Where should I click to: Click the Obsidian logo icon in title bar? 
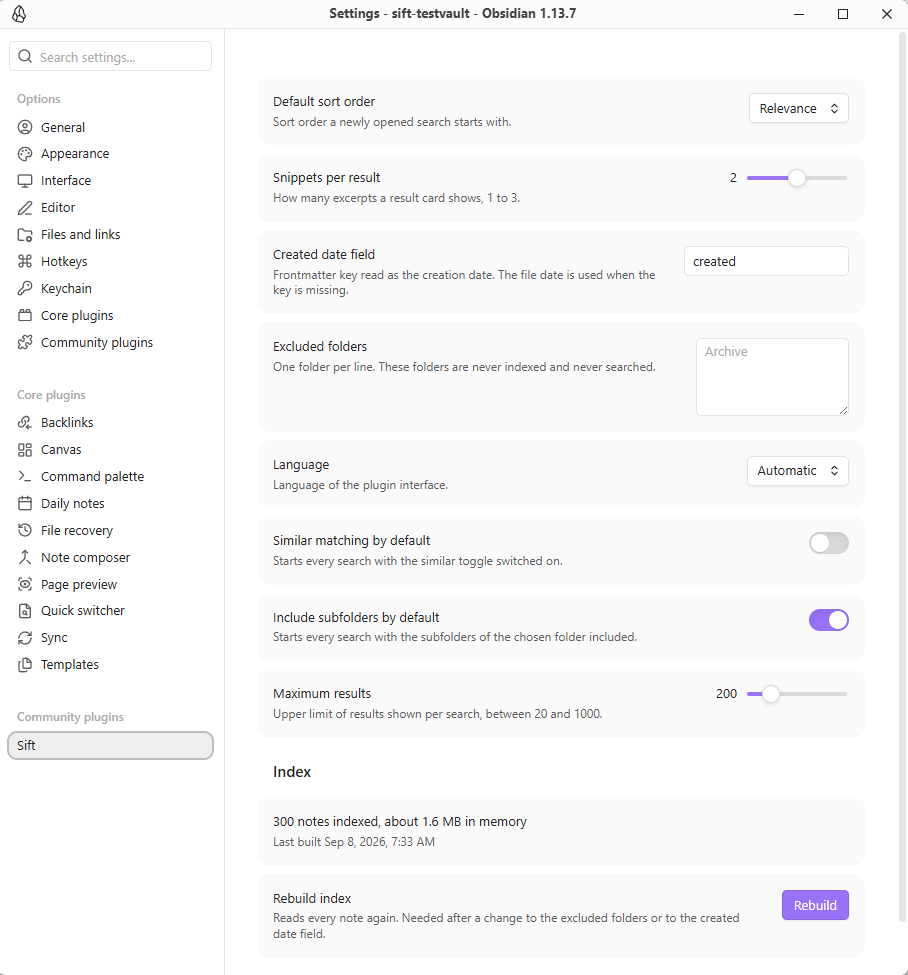click(x=19, y=14)
